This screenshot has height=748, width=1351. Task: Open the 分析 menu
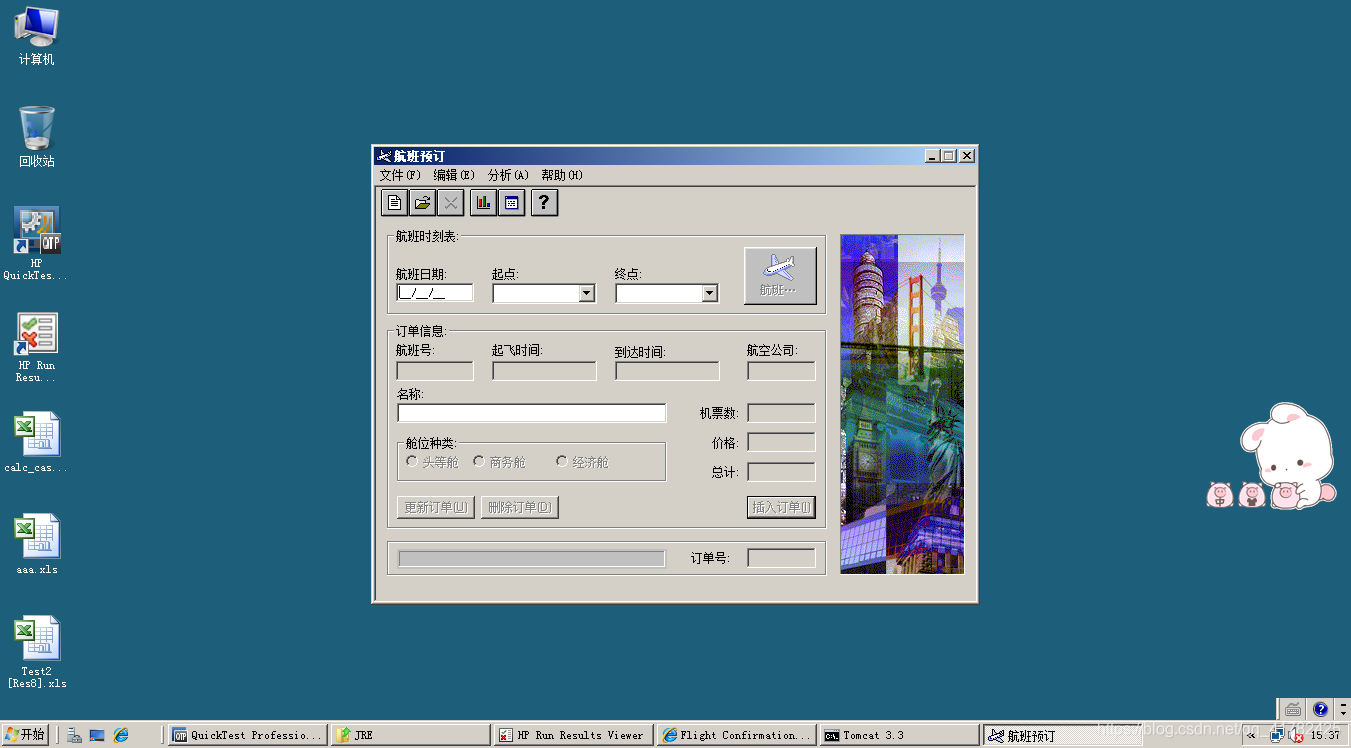507,174
